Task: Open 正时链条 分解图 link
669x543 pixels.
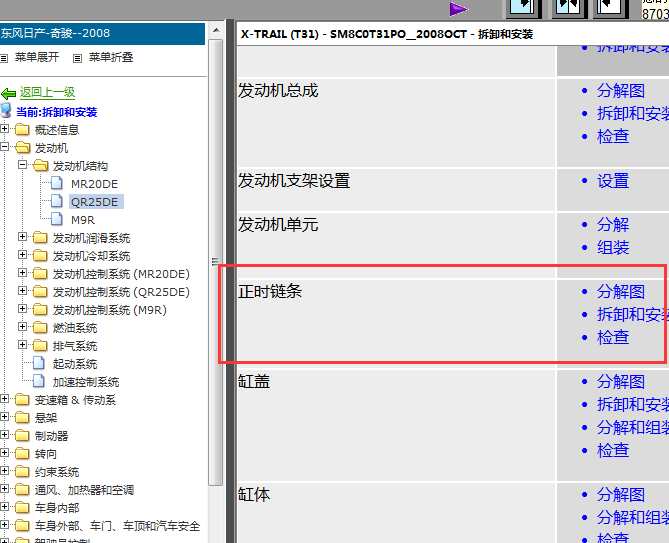Action: click(621, 292)
